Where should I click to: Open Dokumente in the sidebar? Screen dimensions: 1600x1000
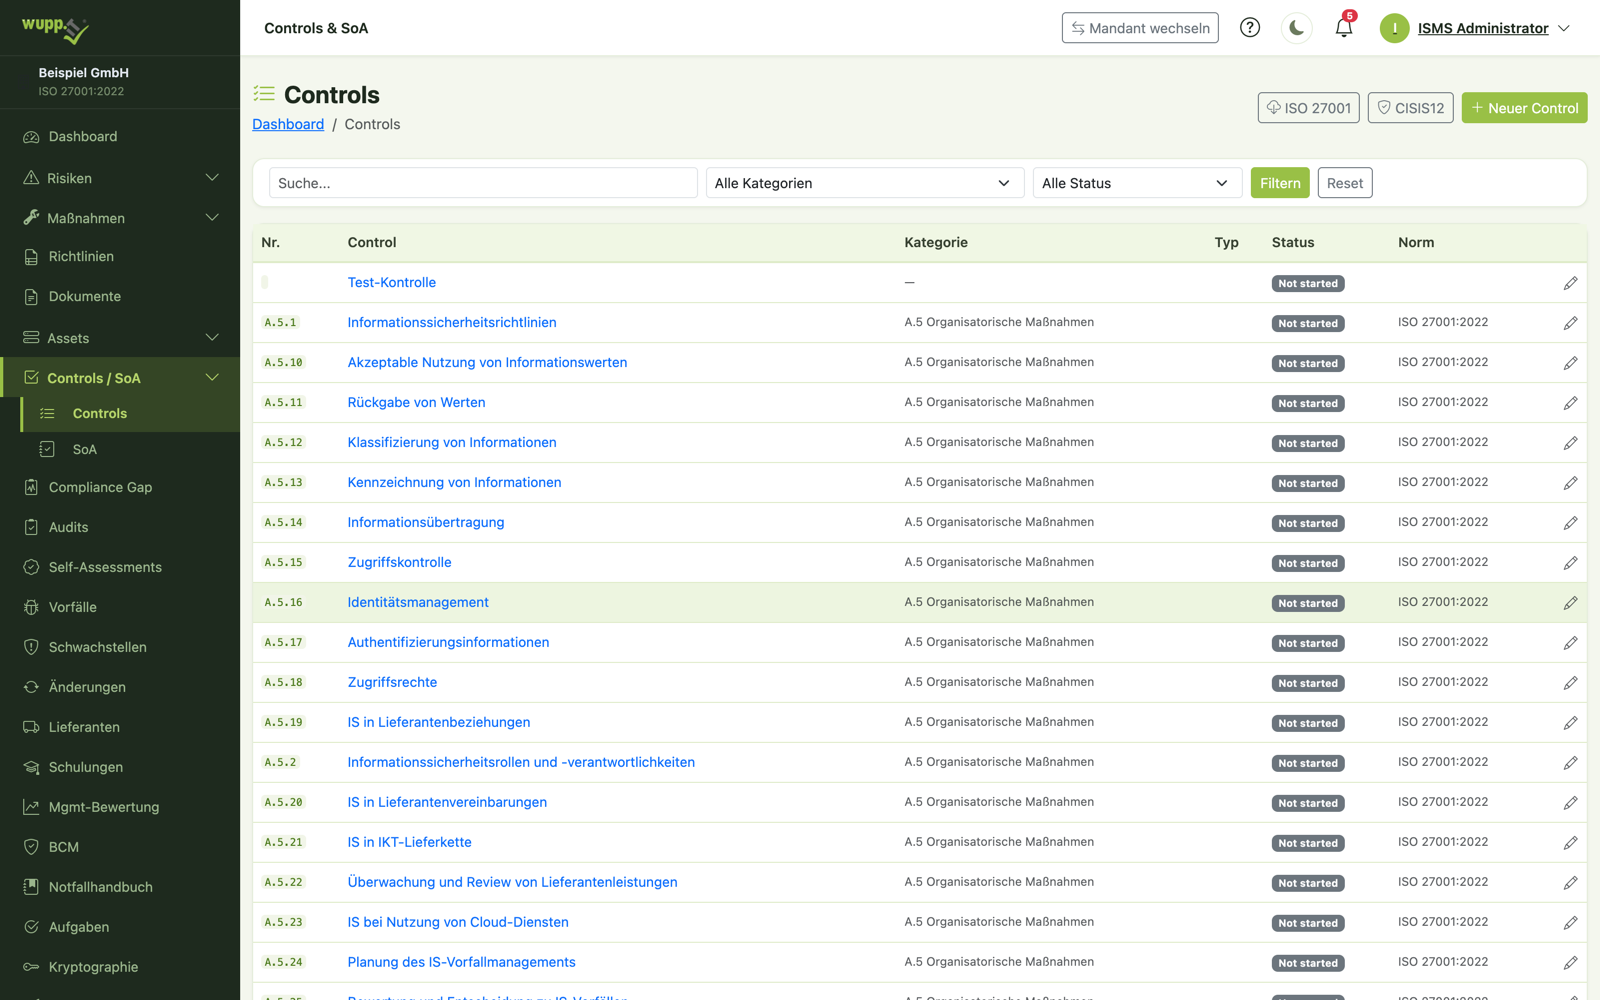120,297
